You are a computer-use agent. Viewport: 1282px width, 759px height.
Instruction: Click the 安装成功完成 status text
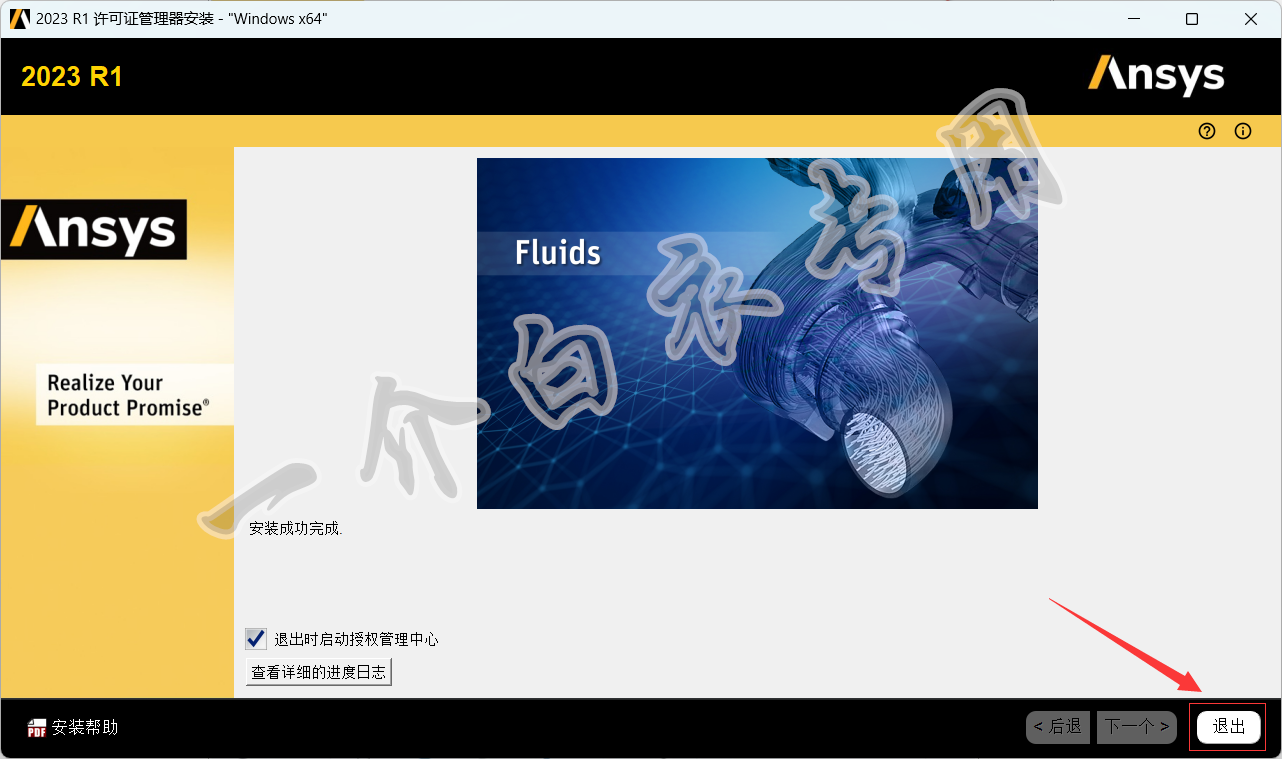click(296, 529)
